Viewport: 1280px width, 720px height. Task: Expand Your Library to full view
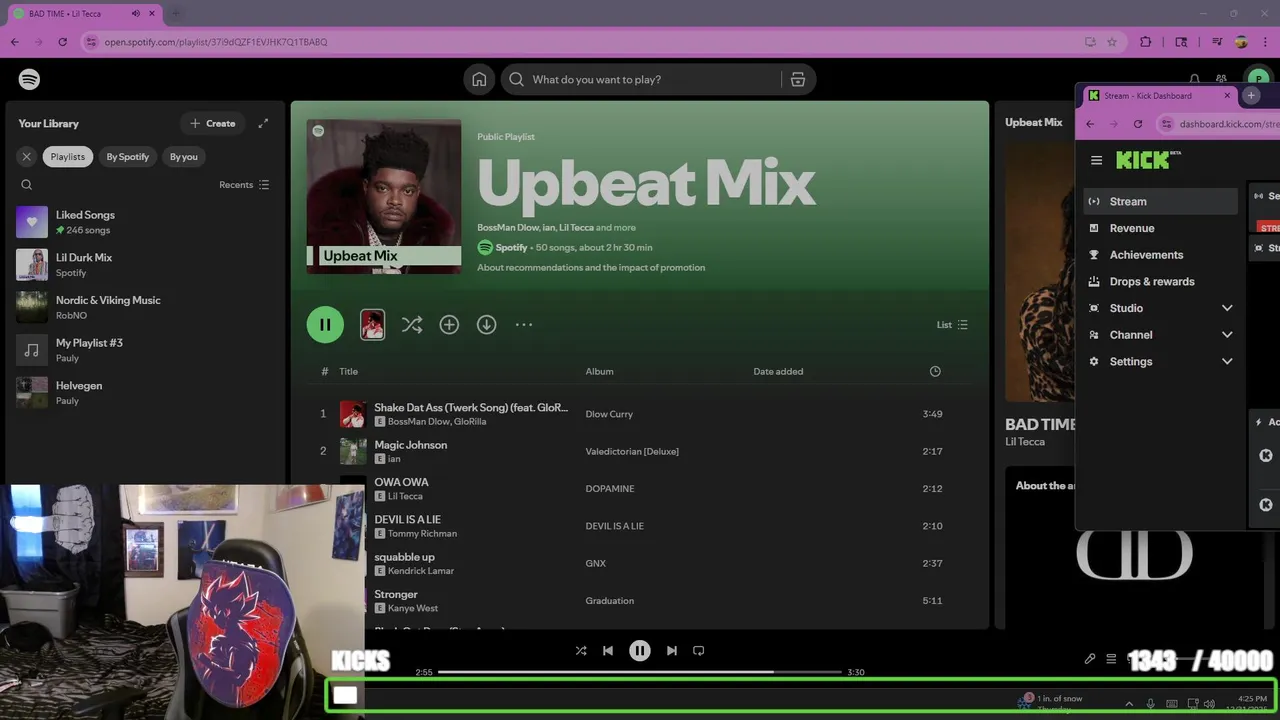coord(263,123)
